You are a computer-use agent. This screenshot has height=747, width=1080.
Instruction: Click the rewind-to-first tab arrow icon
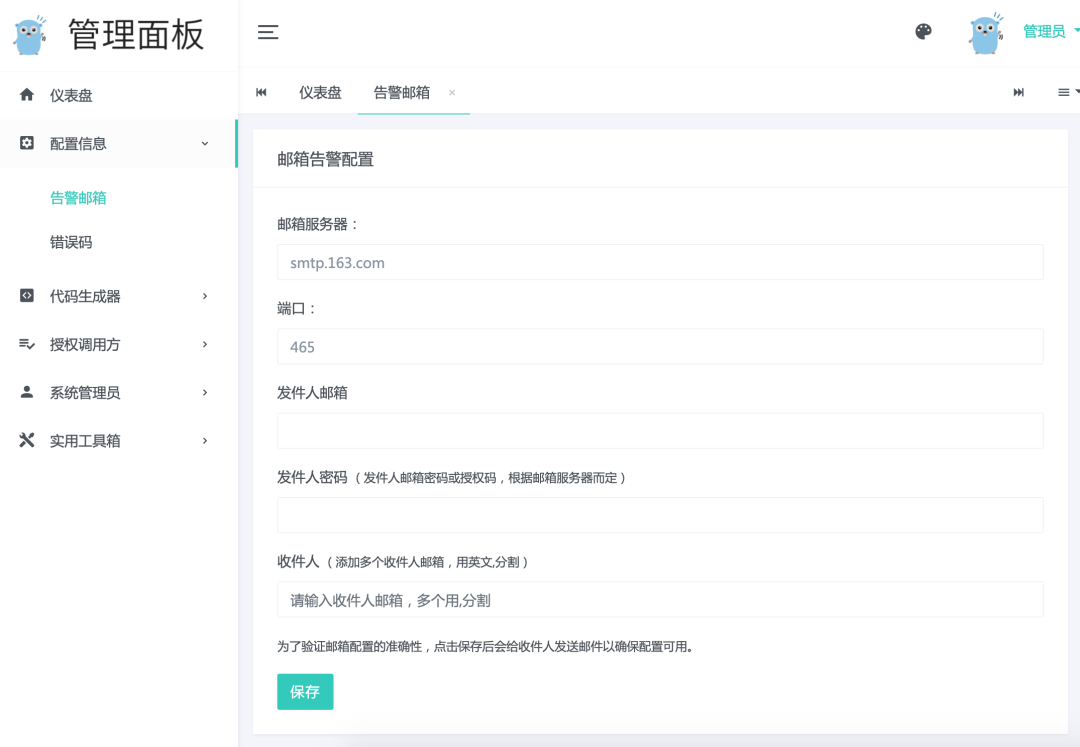pyautogui.click(x=261, y=92)
